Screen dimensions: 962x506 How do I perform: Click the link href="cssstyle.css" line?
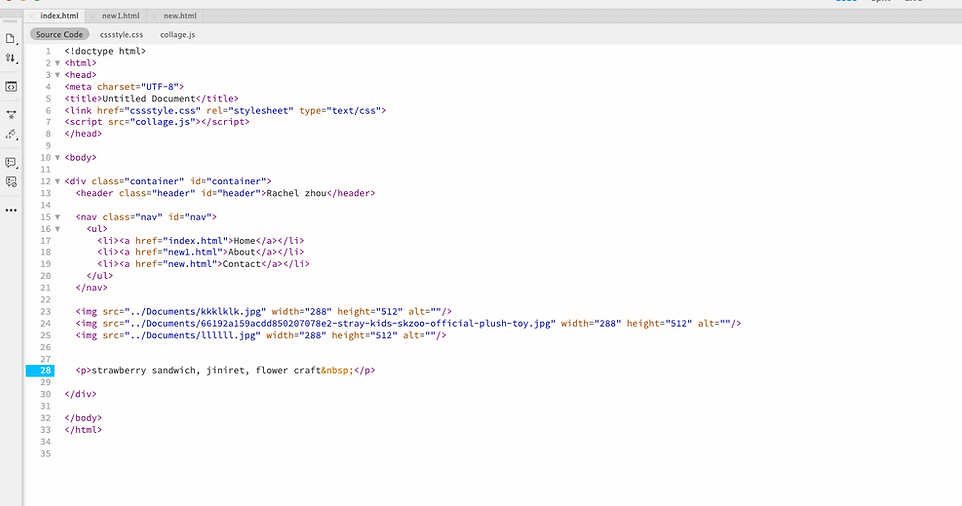pos(225,111)
